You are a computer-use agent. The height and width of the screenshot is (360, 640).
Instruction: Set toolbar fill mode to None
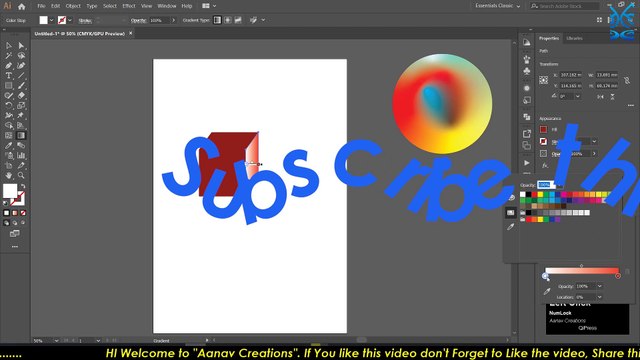23,213
